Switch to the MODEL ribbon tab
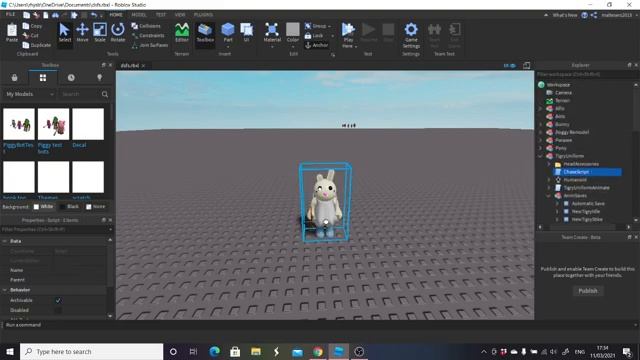 [139, 15]
